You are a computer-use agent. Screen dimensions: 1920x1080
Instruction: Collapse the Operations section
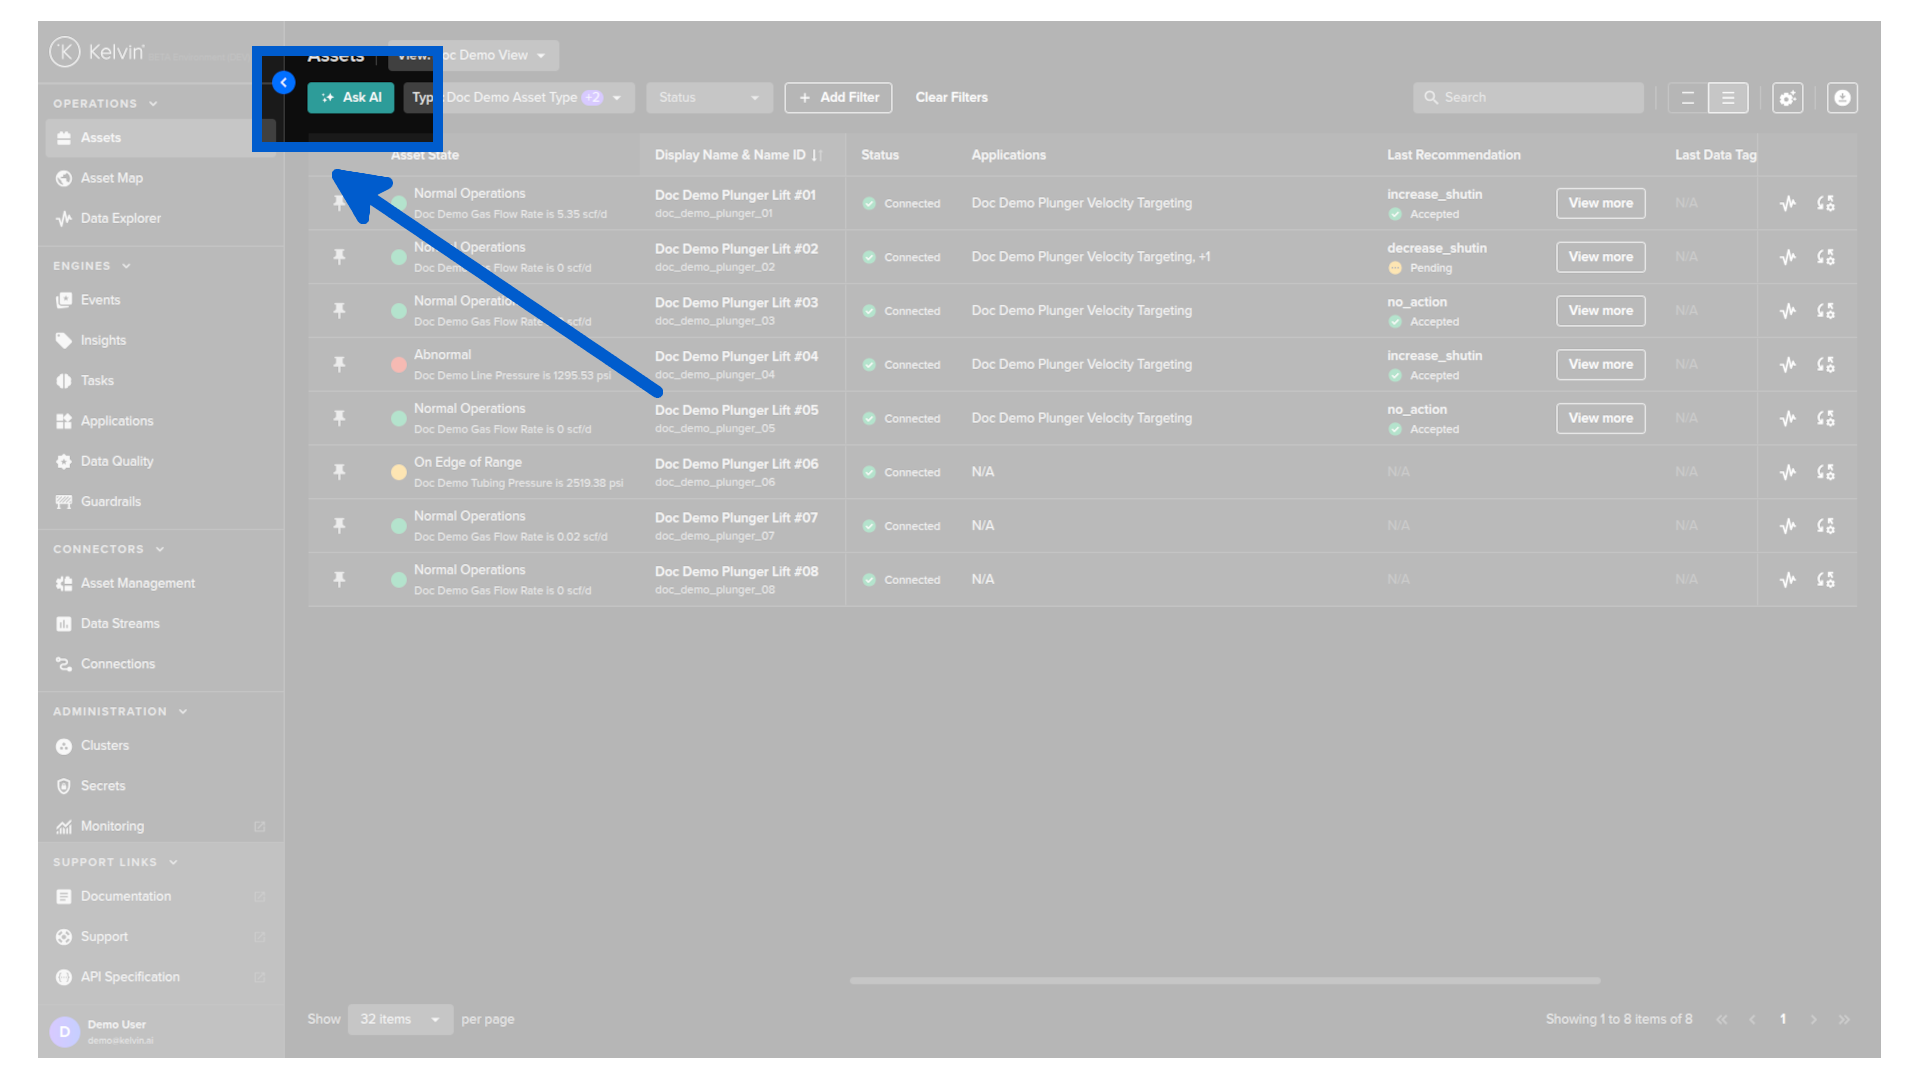(x=153, y=104)
